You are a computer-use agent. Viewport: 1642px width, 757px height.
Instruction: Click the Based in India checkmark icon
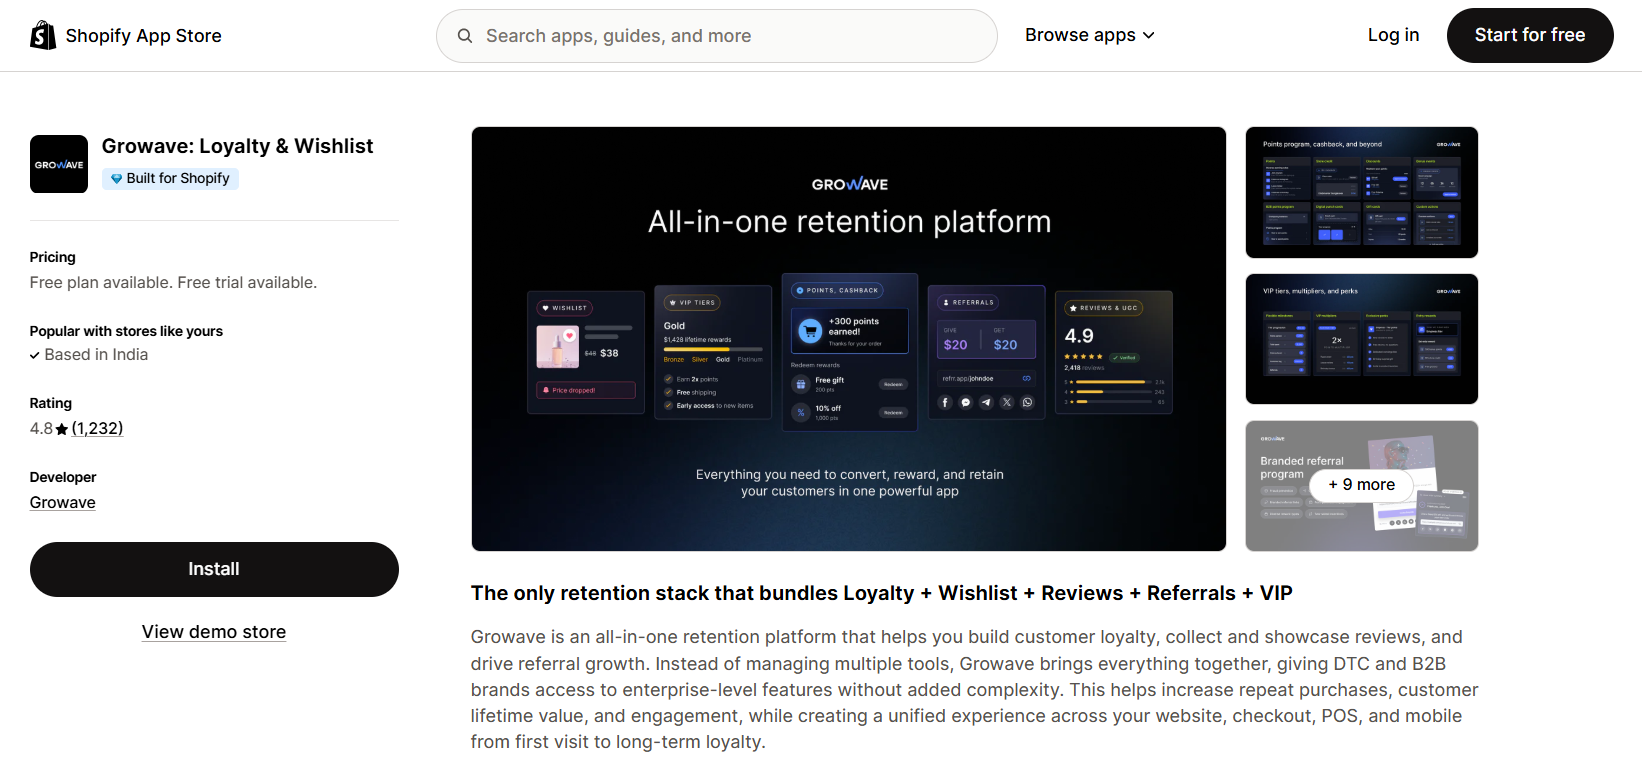pos(35,355)
